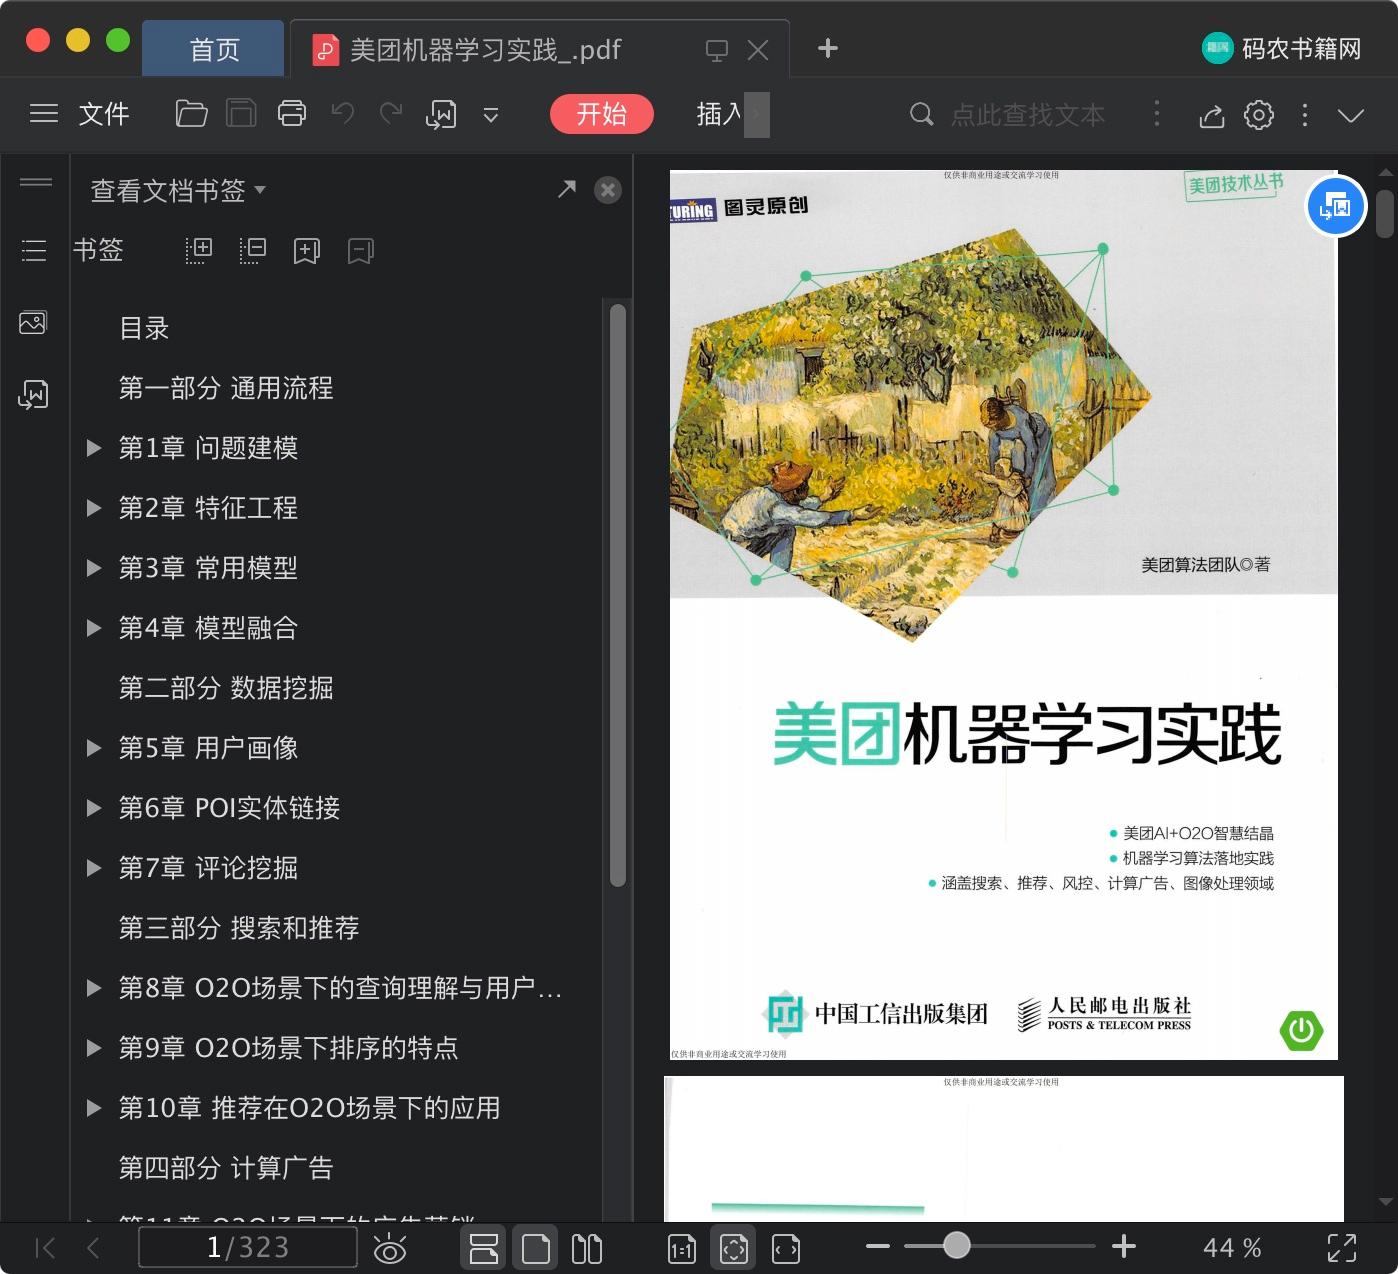This screenshot has height=1274, width=1398.
Task: Toggle single page view mode
Action: tap(536, 1248)
